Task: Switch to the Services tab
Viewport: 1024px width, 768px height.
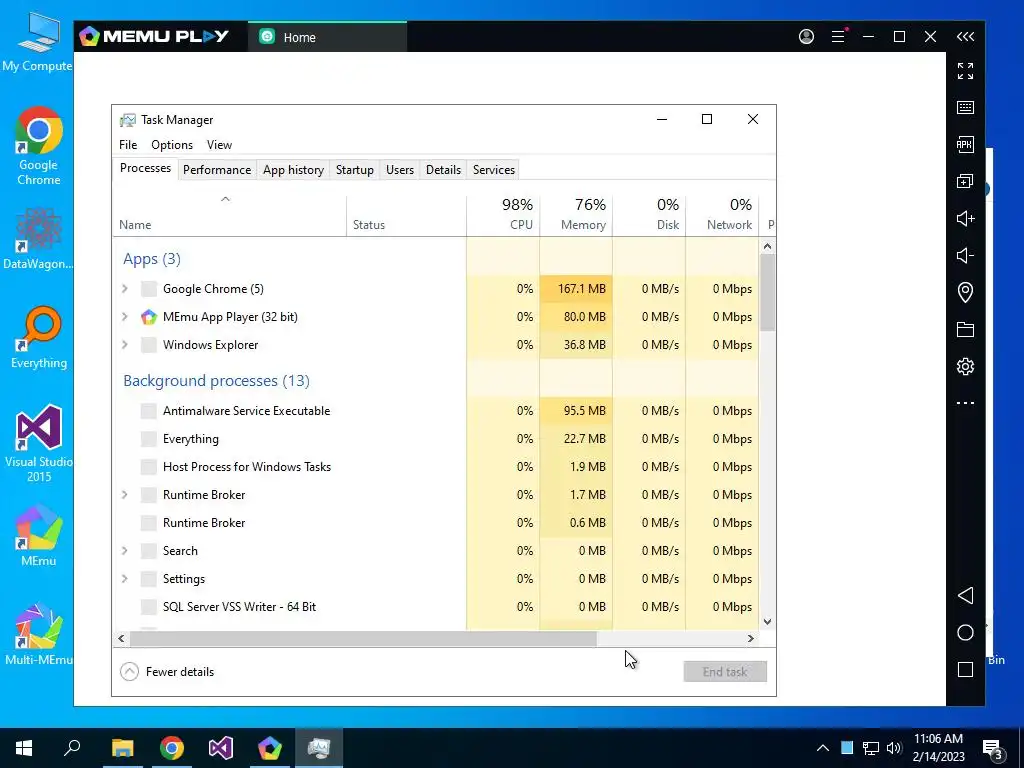Action: [x=494, y=170]
